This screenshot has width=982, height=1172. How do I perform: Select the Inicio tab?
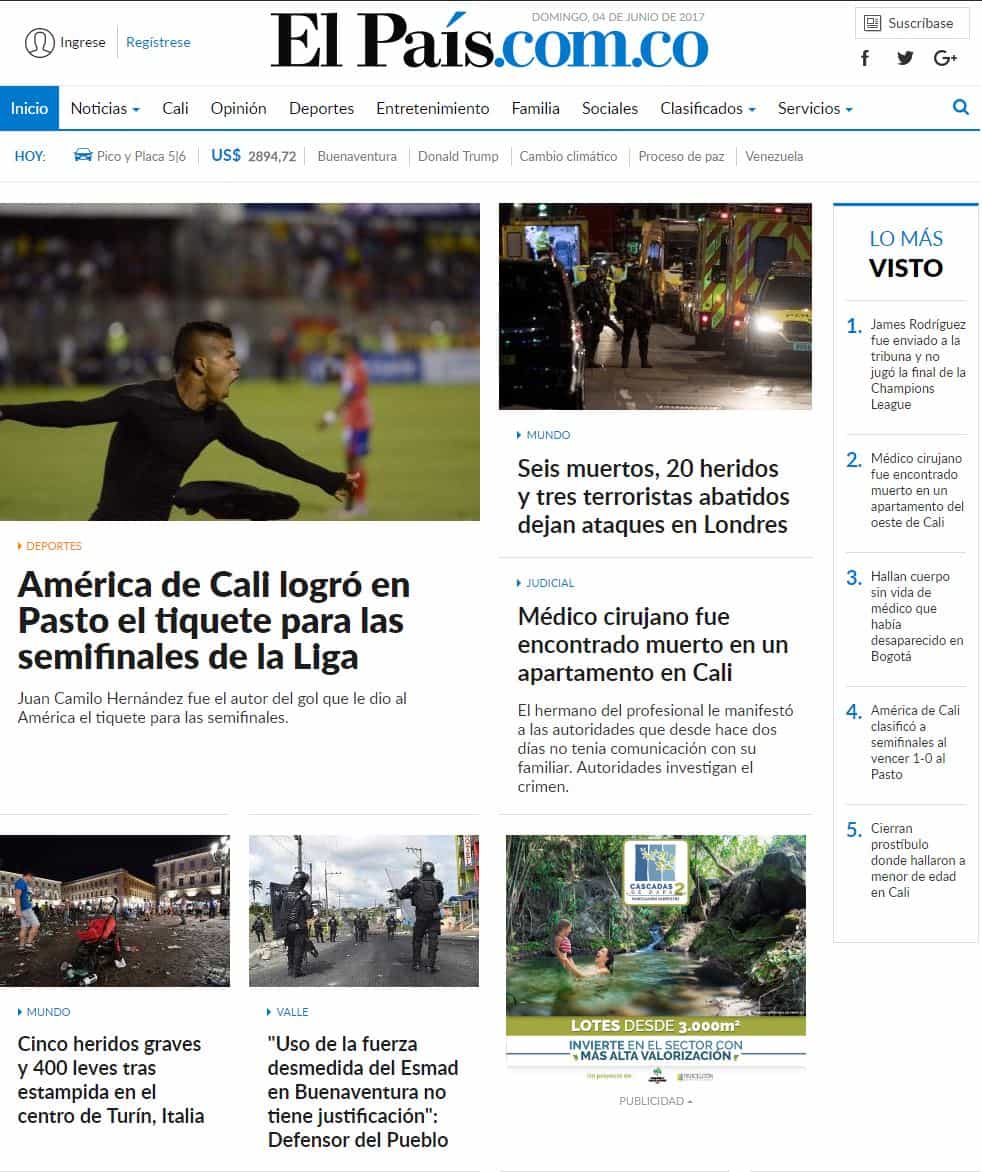coord(29,108)
